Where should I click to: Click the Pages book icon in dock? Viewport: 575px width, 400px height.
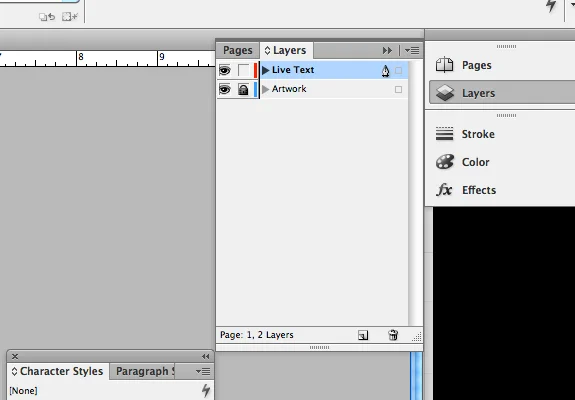point(444,65)
